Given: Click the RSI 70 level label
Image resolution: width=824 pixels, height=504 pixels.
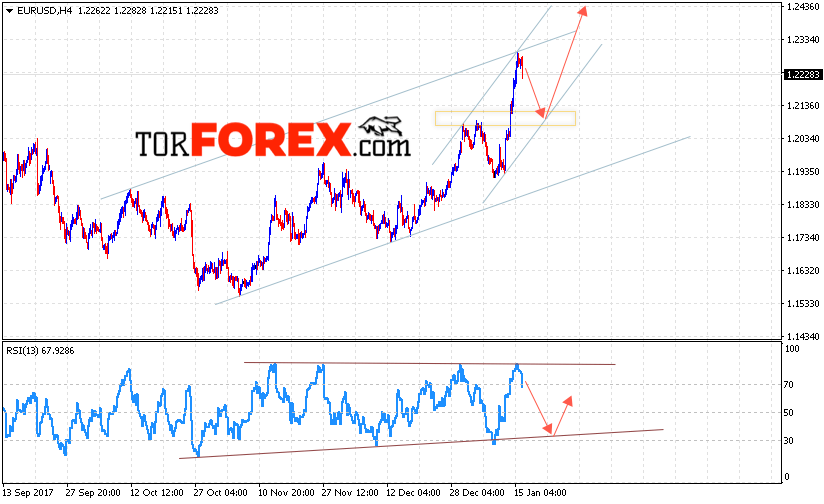Looking at the screenshot, I should click(788, 385).
